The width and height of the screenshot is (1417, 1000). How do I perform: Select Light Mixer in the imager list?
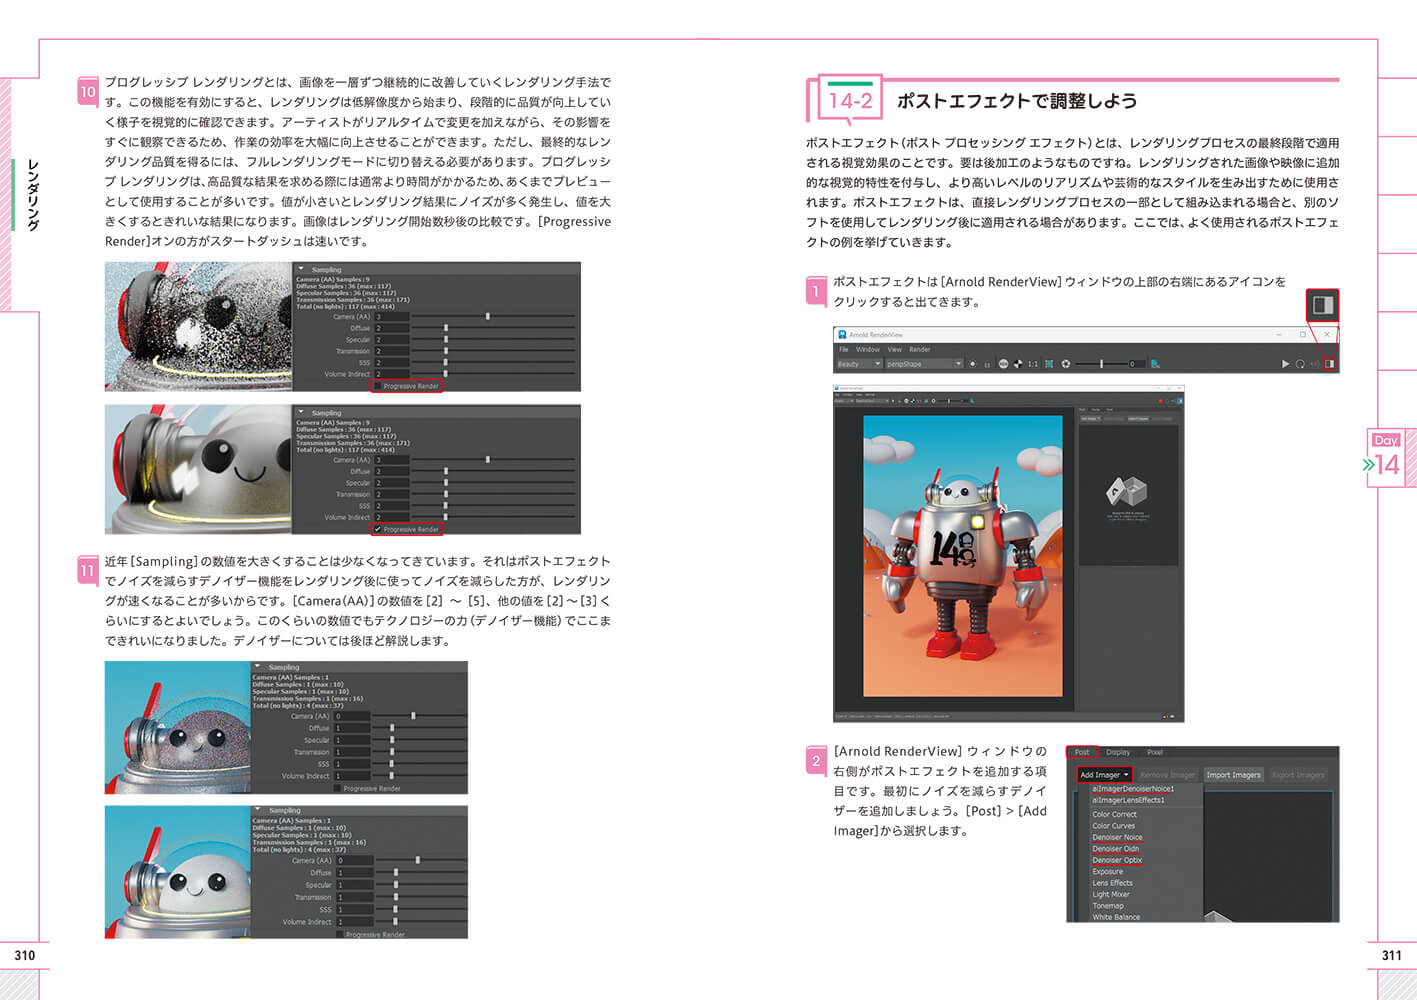point(1110,894)
